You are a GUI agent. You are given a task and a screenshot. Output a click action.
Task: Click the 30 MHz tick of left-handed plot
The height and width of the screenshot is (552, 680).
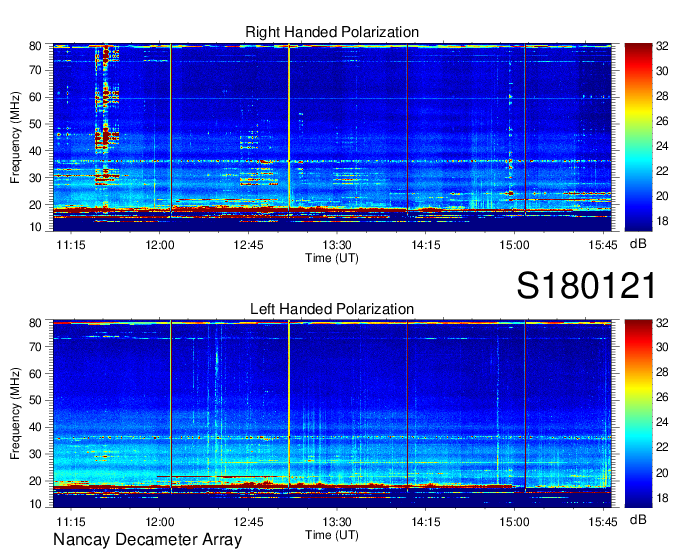[35, 454]
